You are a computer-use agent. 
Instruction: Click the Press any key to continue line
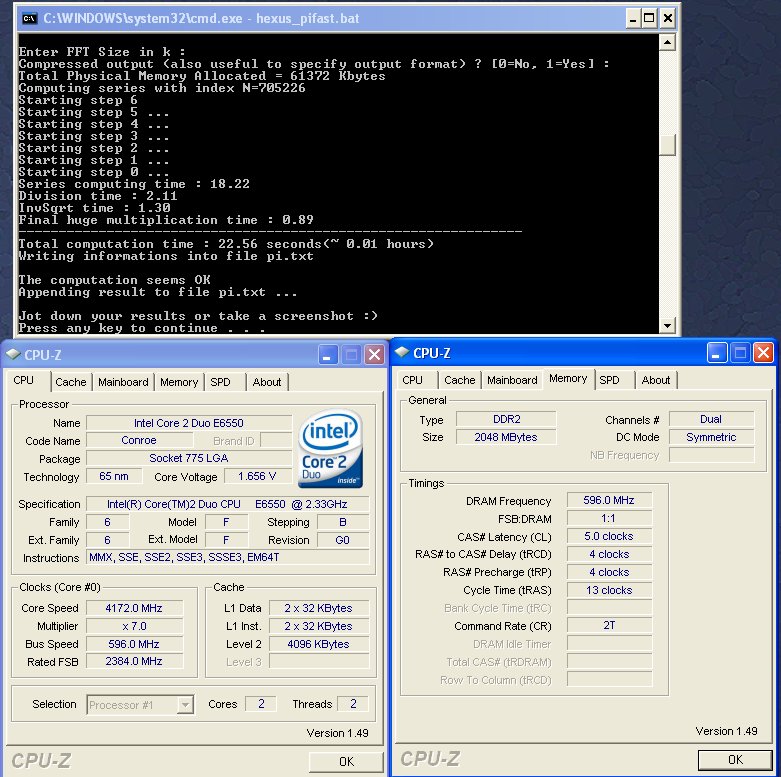tap(142, 328)
